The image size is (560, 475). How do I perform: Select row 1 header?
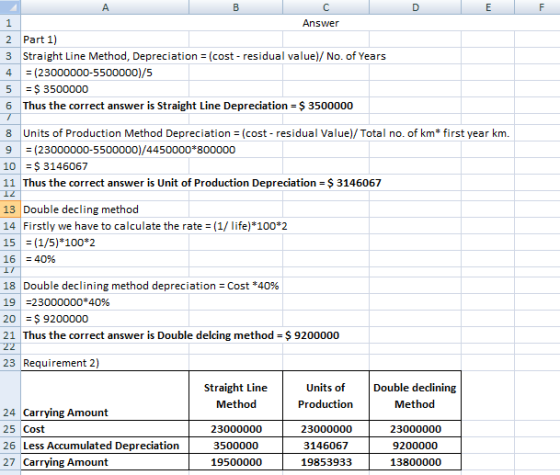click(10, 23)
